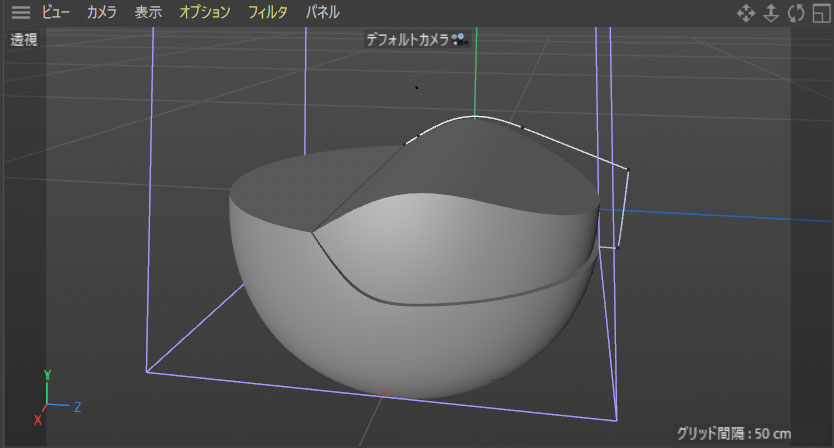Click the camera icon beside デフォルトカメラ
This screenshot has height=448, width=834.
[x=459, y=40]
